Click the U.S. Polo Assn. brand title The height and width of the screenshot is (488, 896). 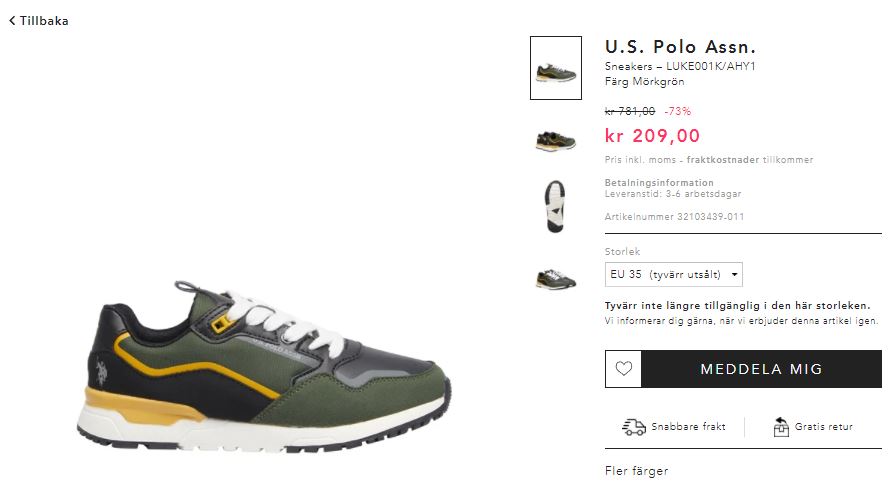(x=680, y=46)
